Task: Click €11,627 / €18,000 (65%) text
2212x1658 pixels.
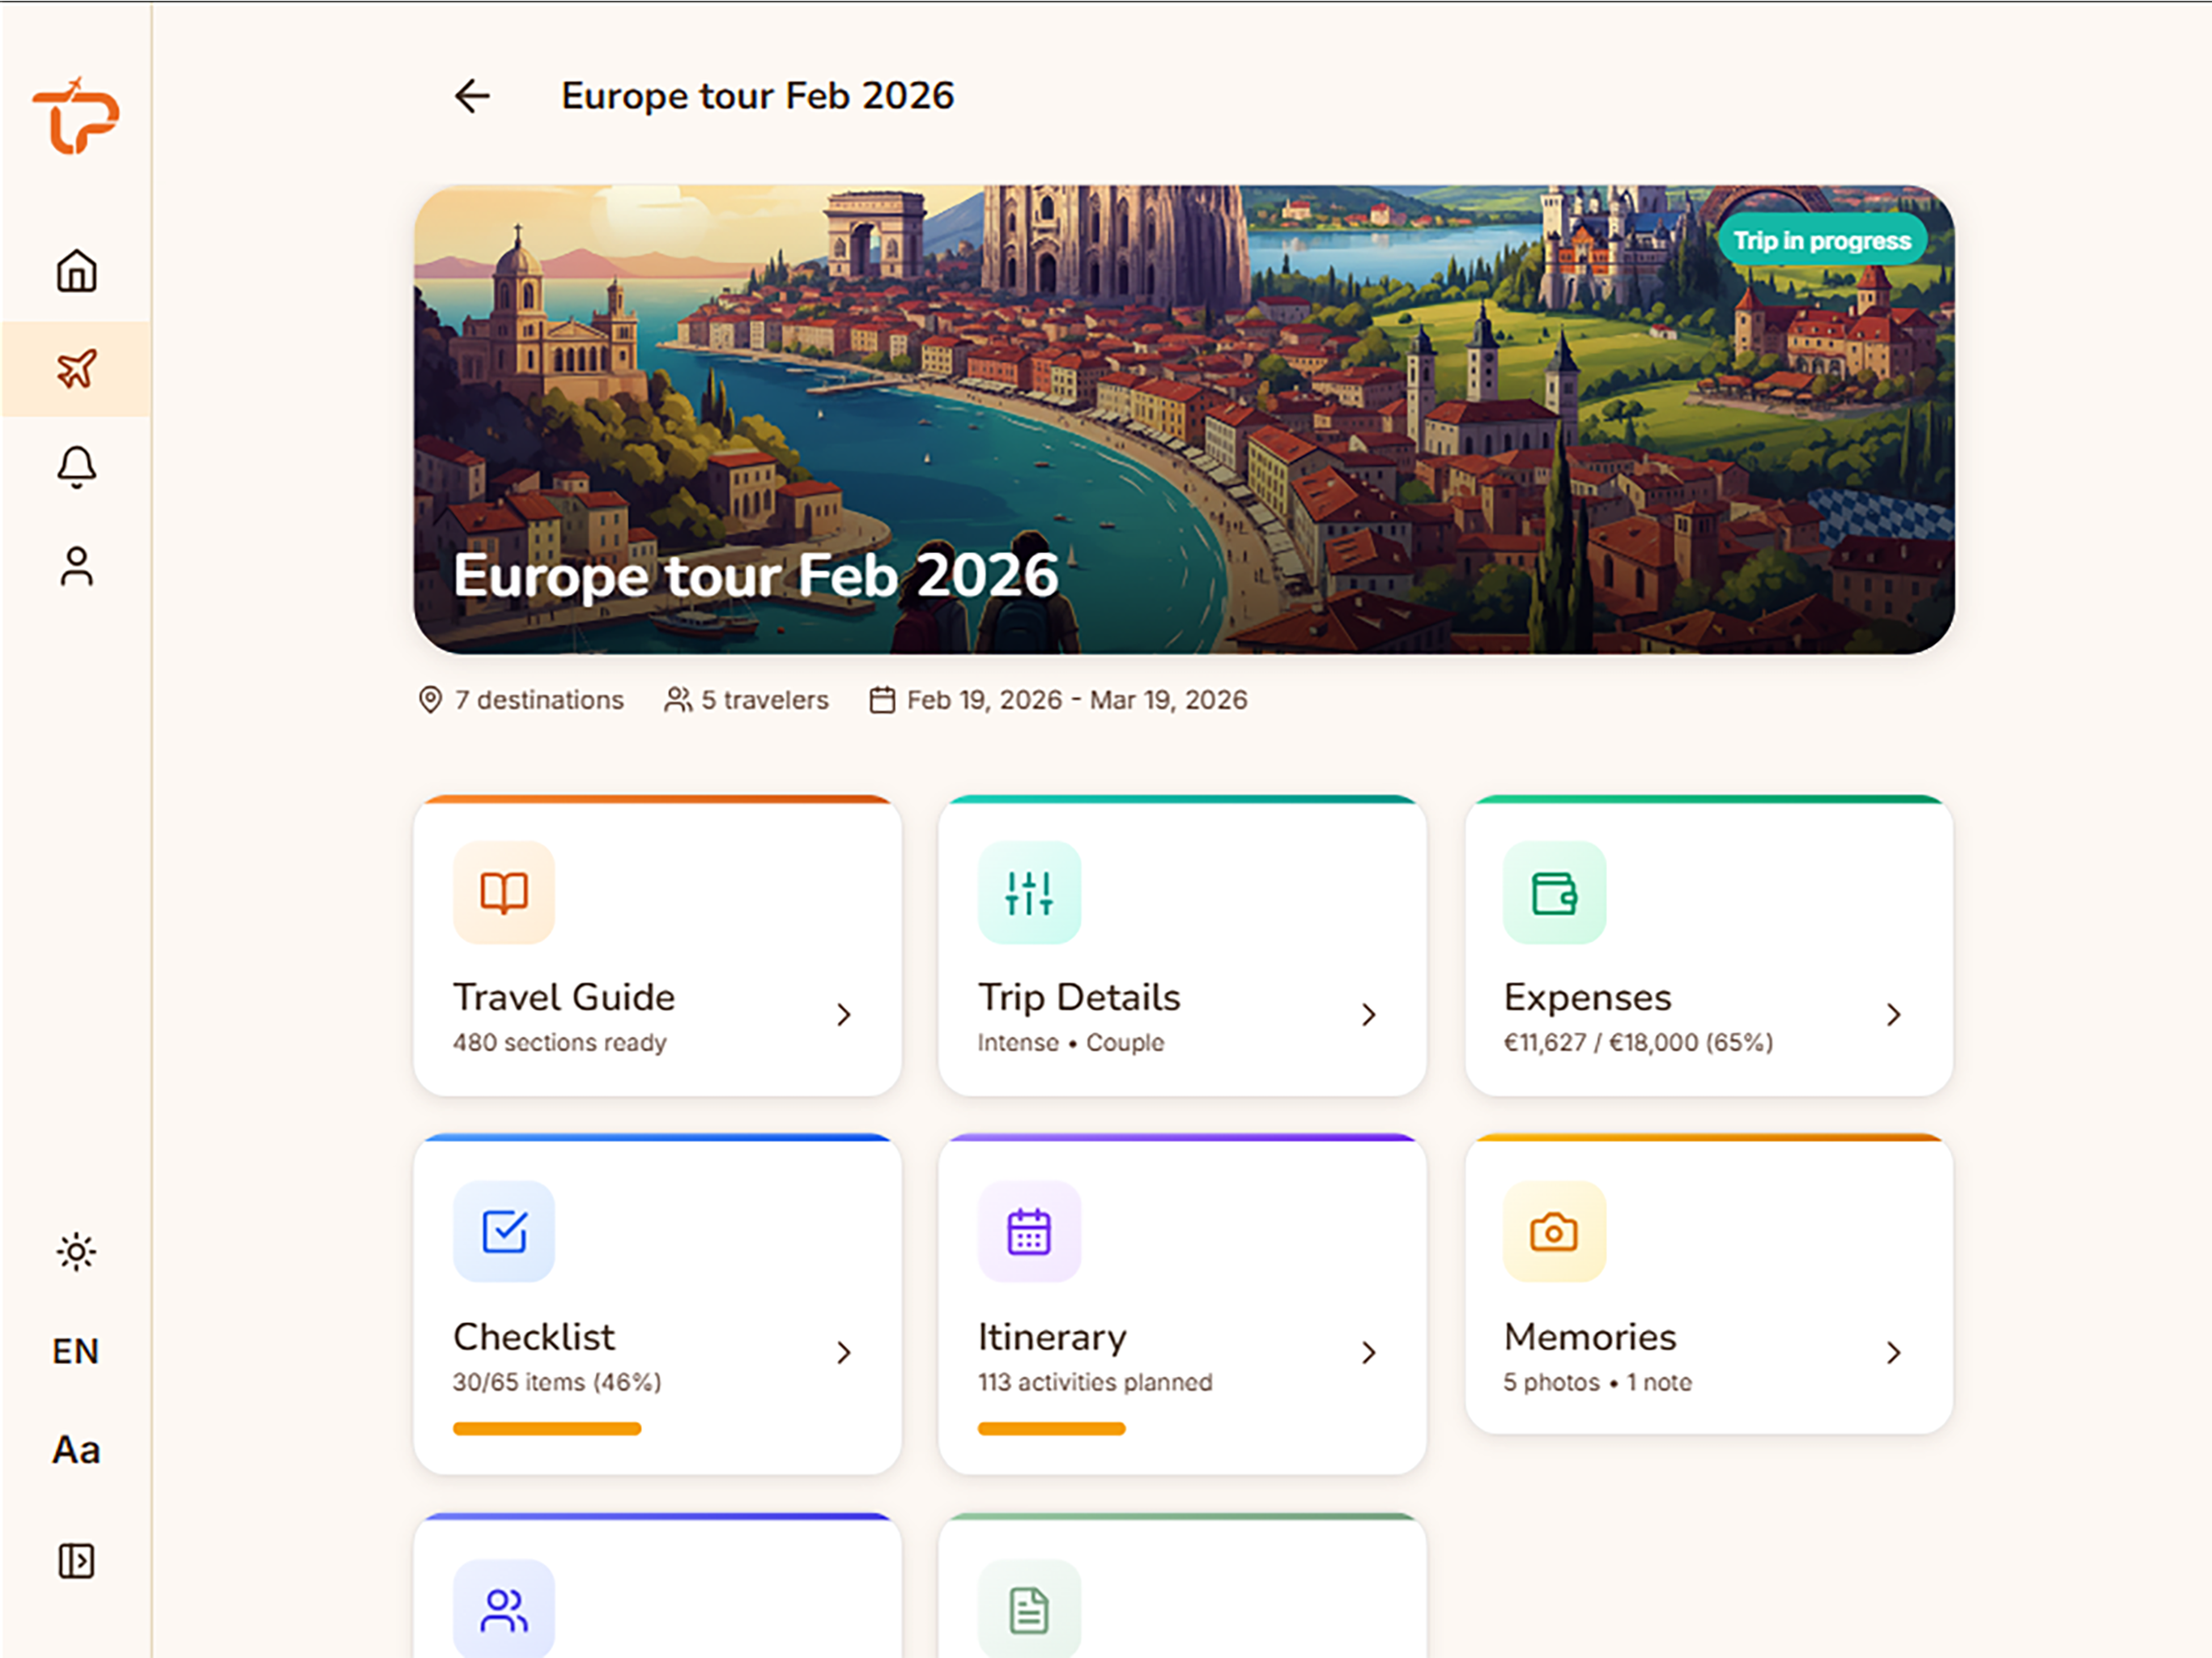Action: (1638, 1042)
